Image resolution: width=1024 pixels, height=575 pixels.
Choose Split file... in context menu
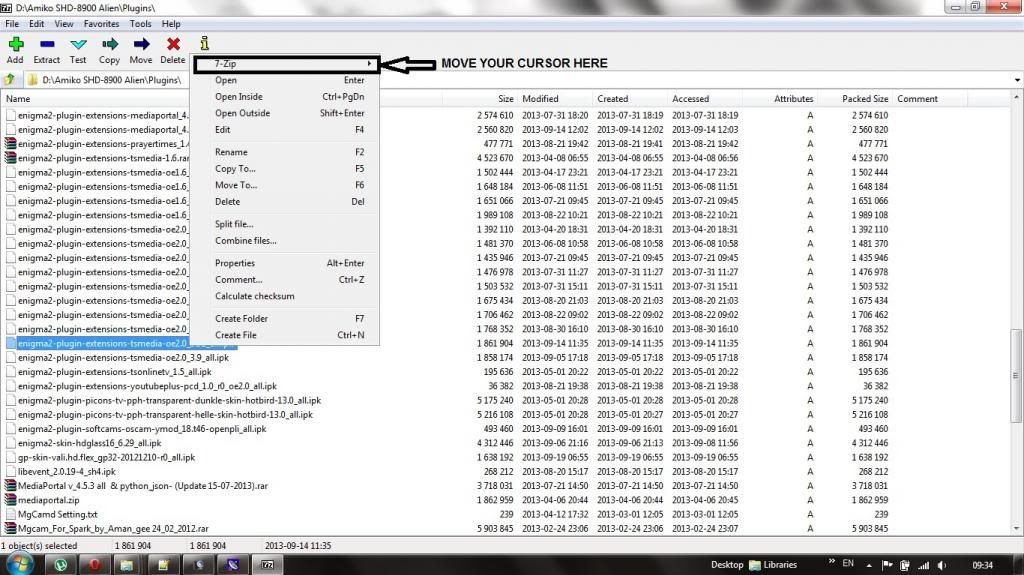(285, 224)
